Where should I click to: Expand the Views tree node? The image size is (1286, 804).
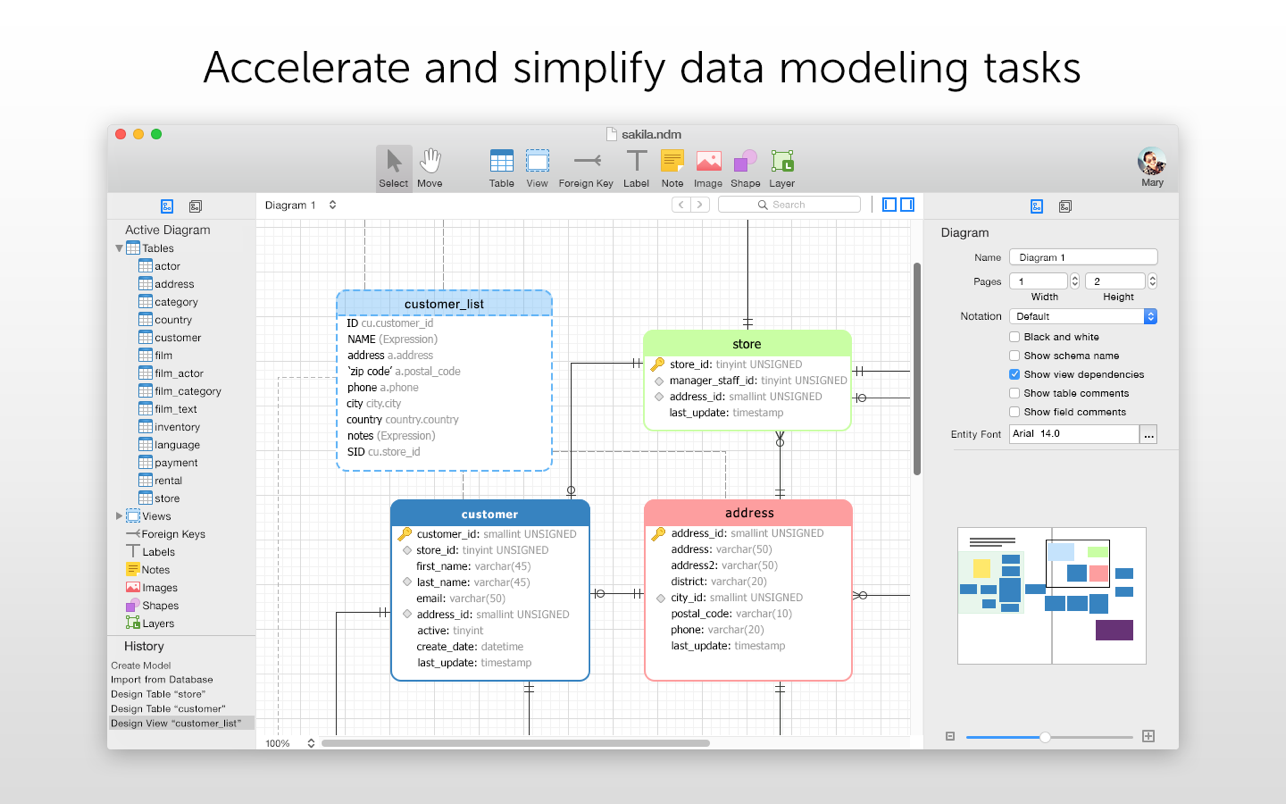(x=119, y=516)
